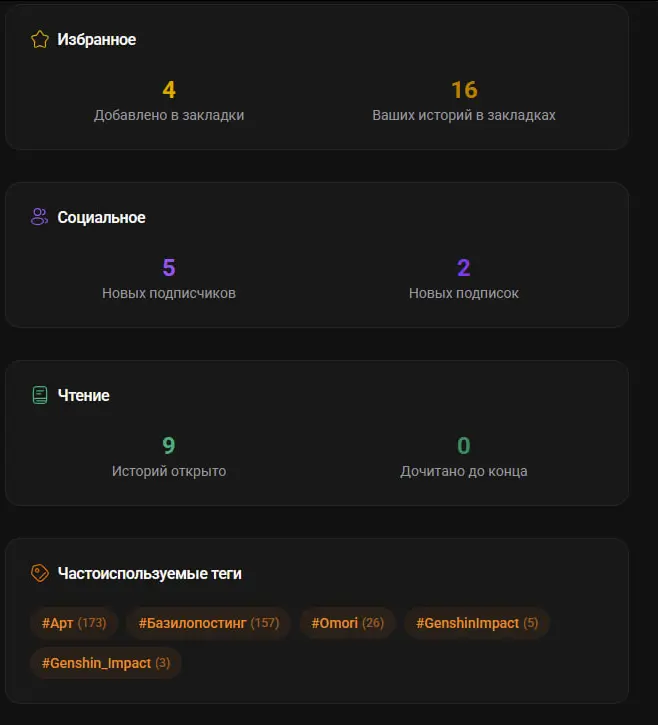Click the star icon beside Избранное
This screenshot has height=725, width=658.
[x=40, y=40]
